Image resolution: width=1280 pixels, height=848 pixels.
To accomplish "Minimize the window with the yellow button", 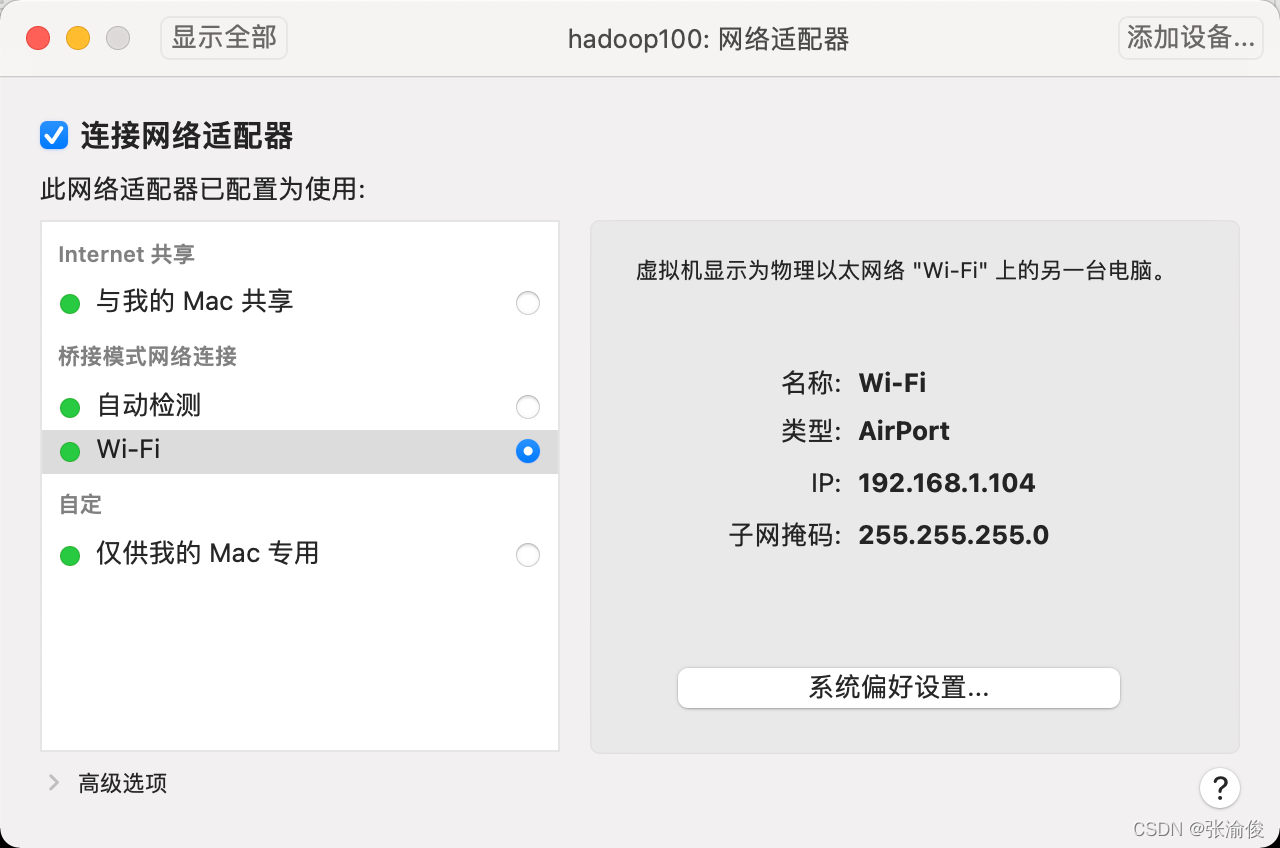I will coord(78,38).
